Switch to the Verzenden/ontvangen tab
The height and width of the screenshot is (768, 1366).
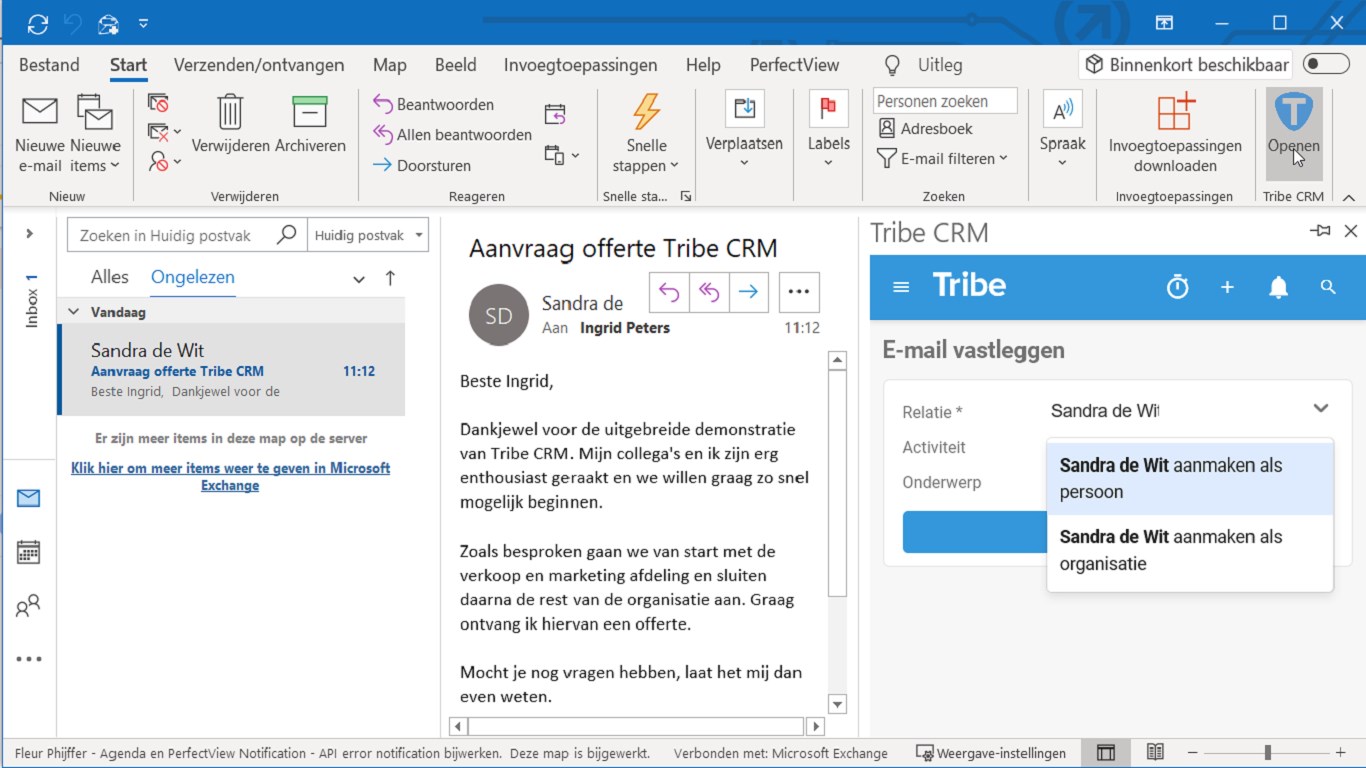259,65
